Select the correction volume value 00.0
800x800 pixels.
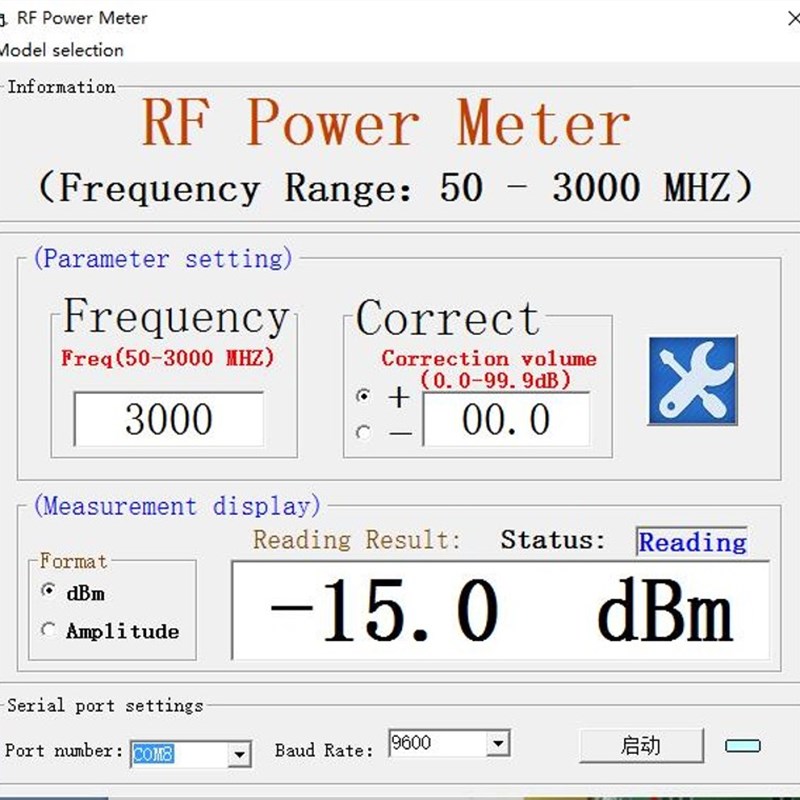508,420
